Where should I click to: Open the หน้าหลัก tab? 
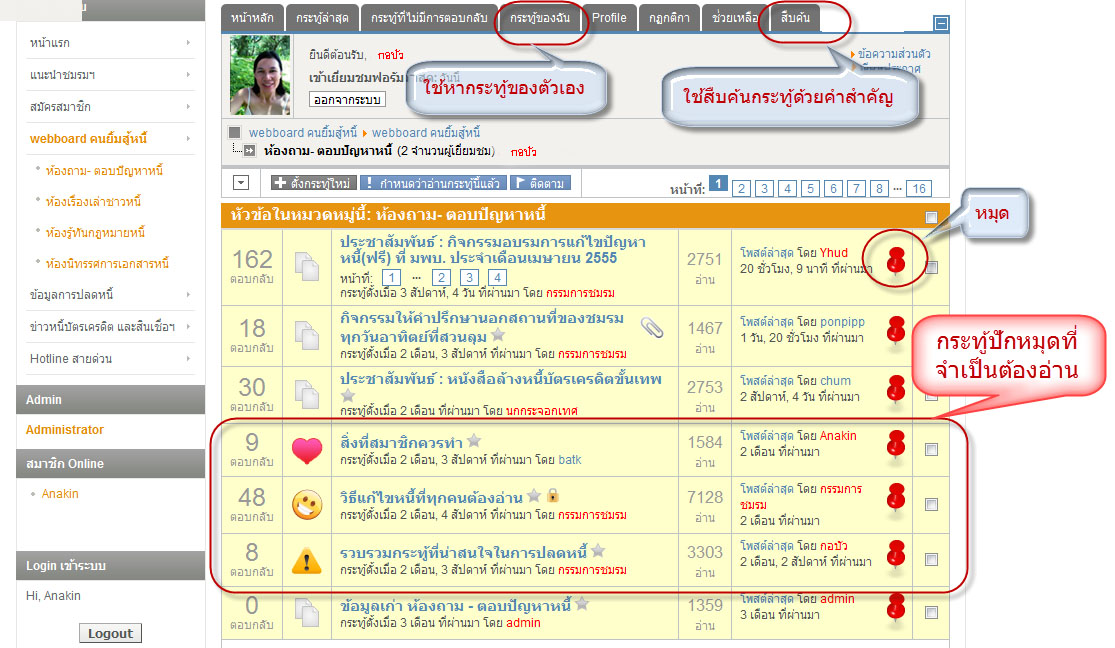tap(252, 18)
